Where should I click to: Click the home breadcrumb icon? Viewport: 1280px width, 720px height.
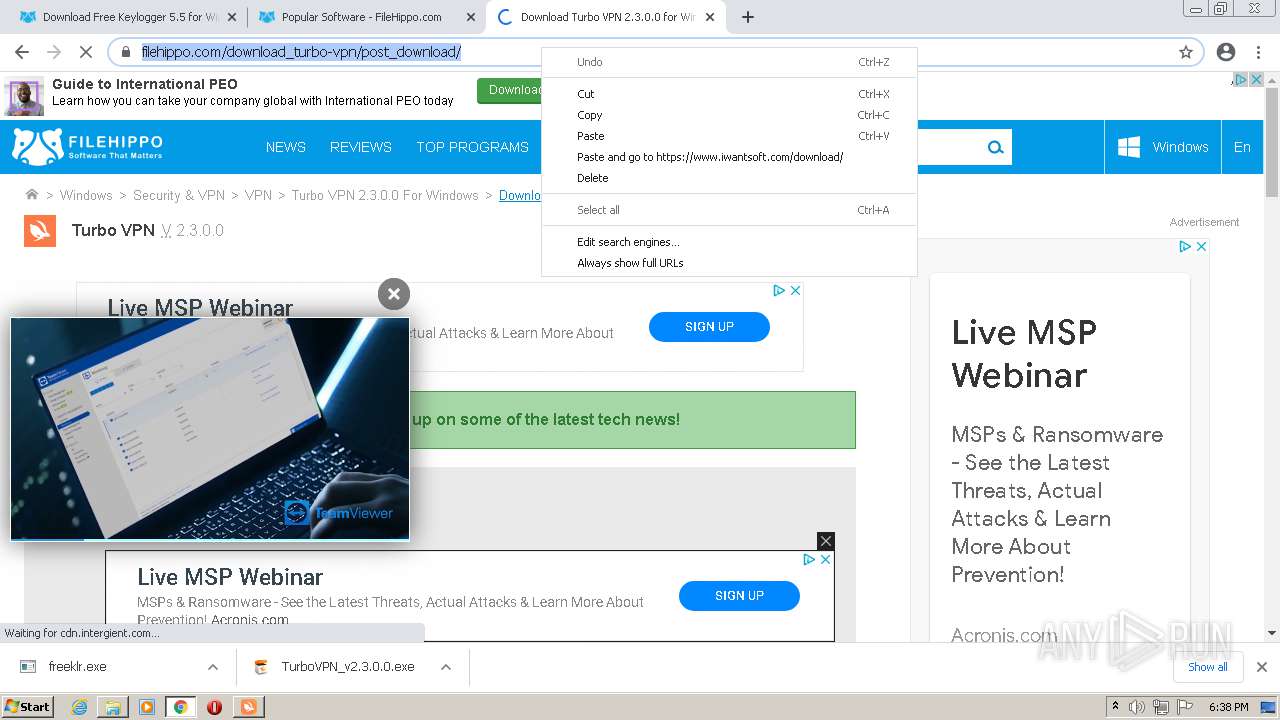[32, 195]
